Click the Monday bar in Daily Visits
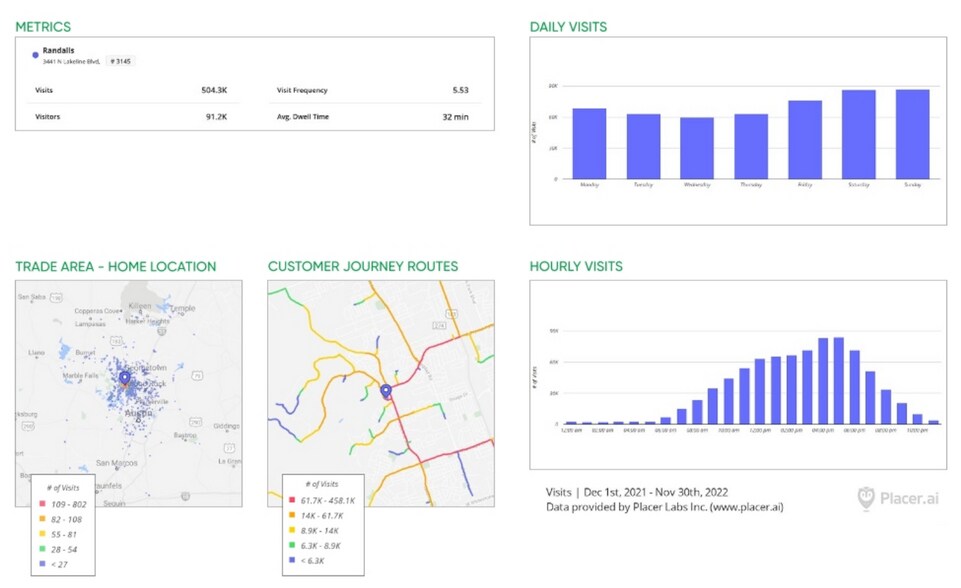 589,143
